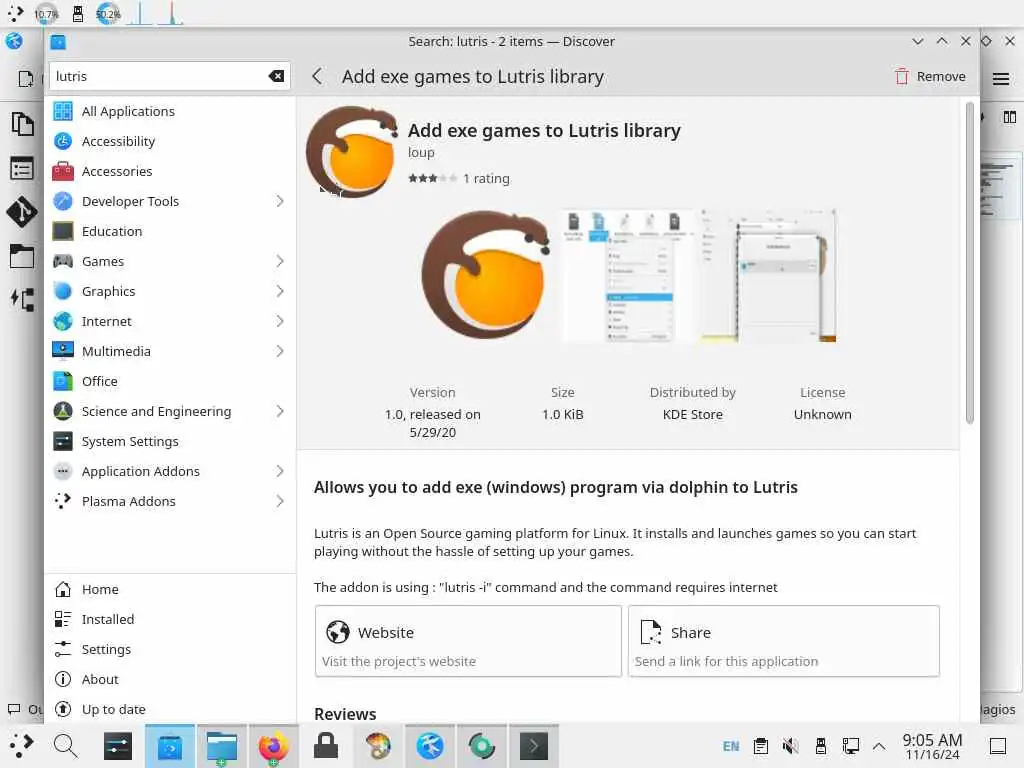Viewport: 1024px width, 768px height.
Task: Clear the lutris search field
Action: click(x=276, y=76)
